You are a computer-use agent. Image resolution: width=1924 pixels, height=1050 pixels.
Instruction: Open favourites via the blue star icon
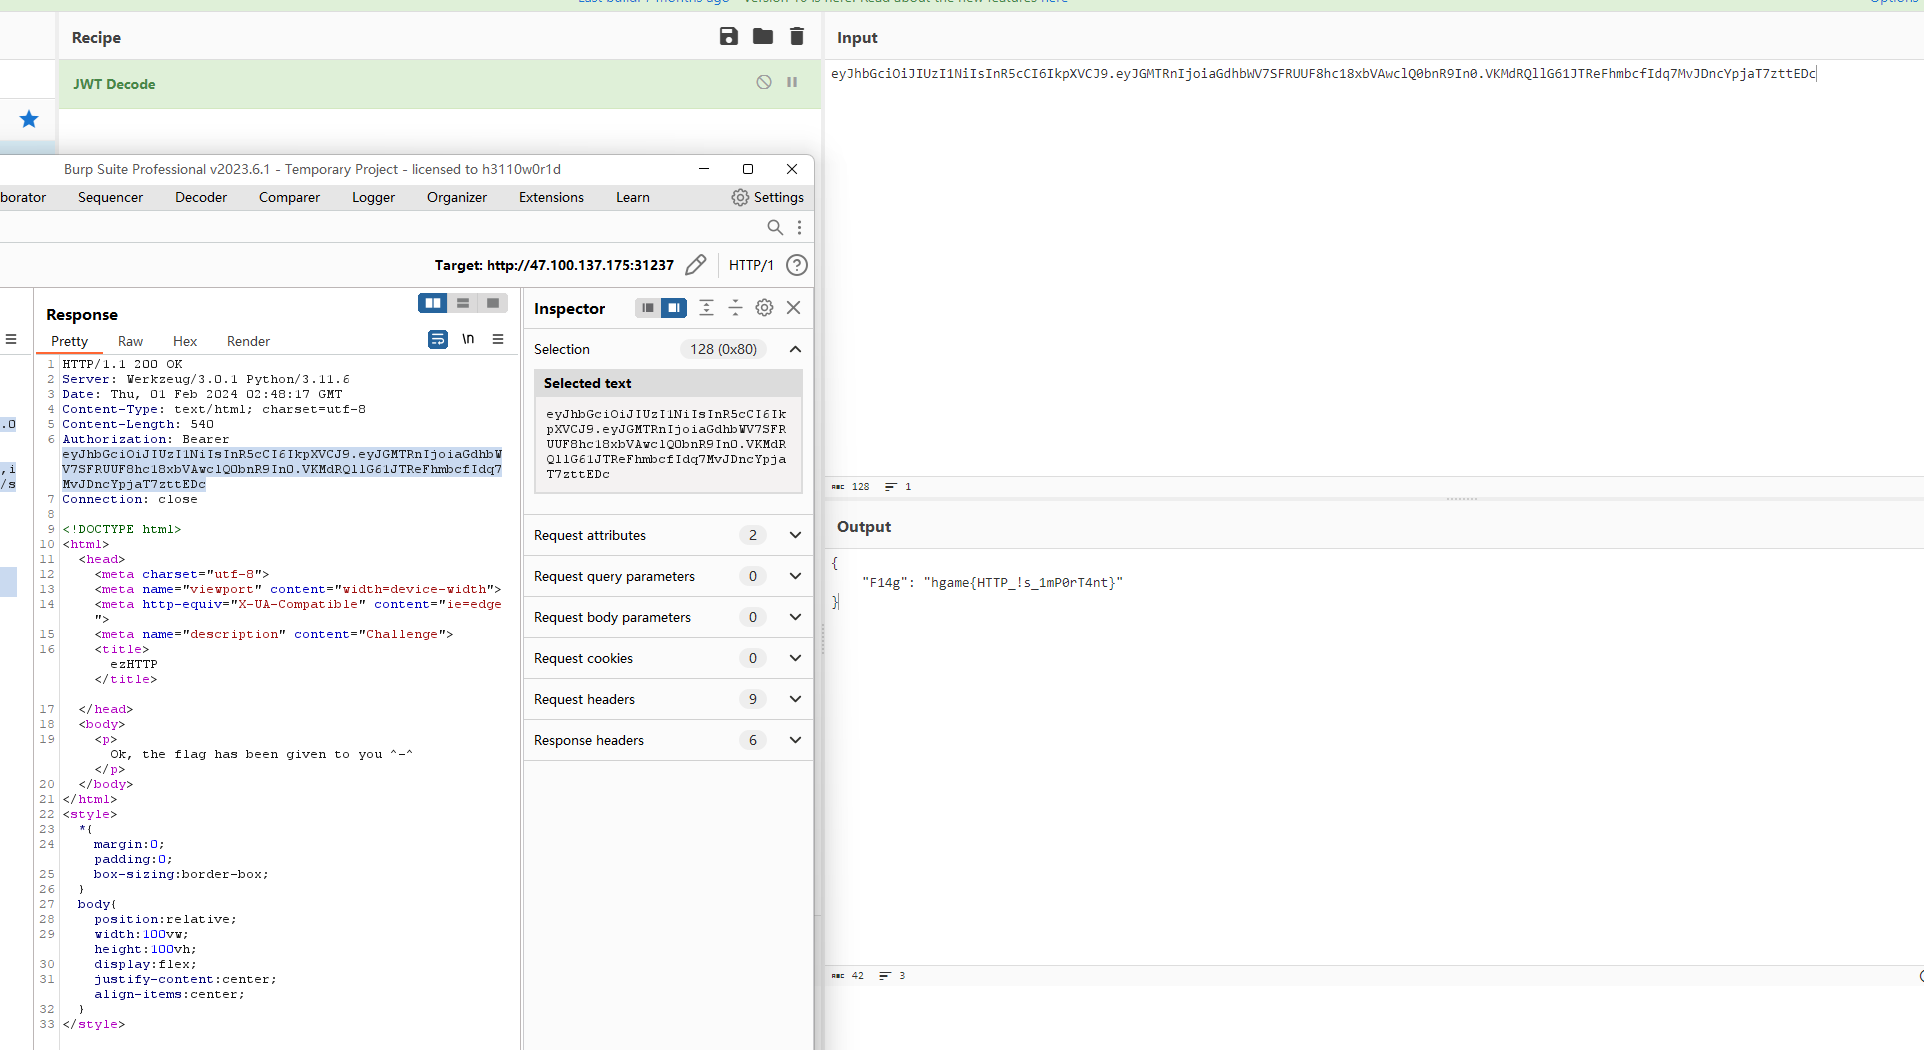click(29, 119)
